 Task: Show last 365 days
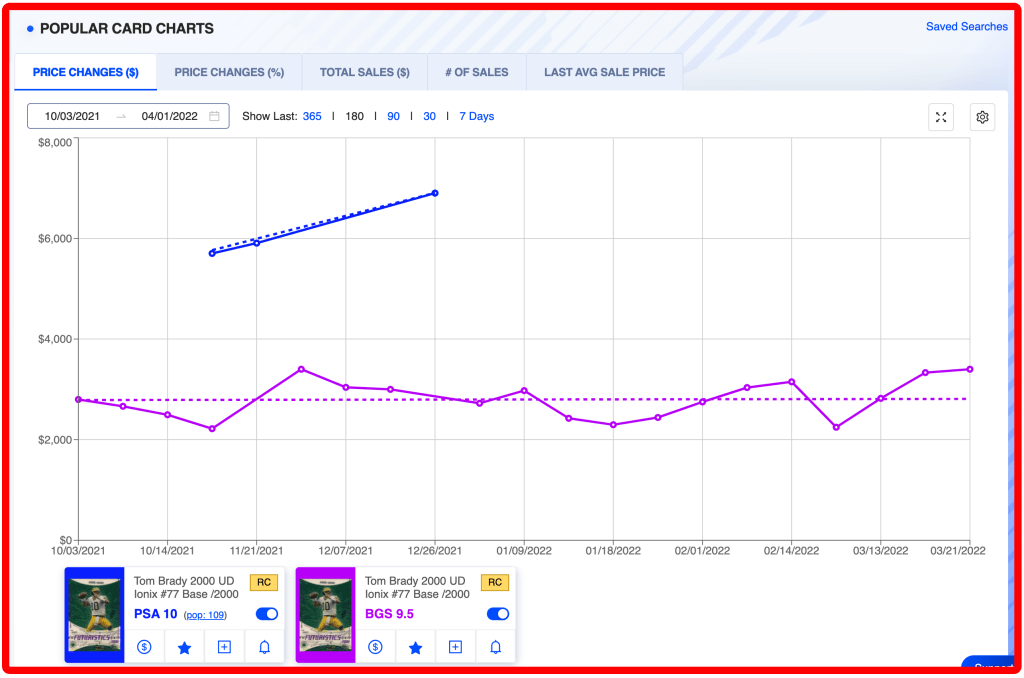312,116
